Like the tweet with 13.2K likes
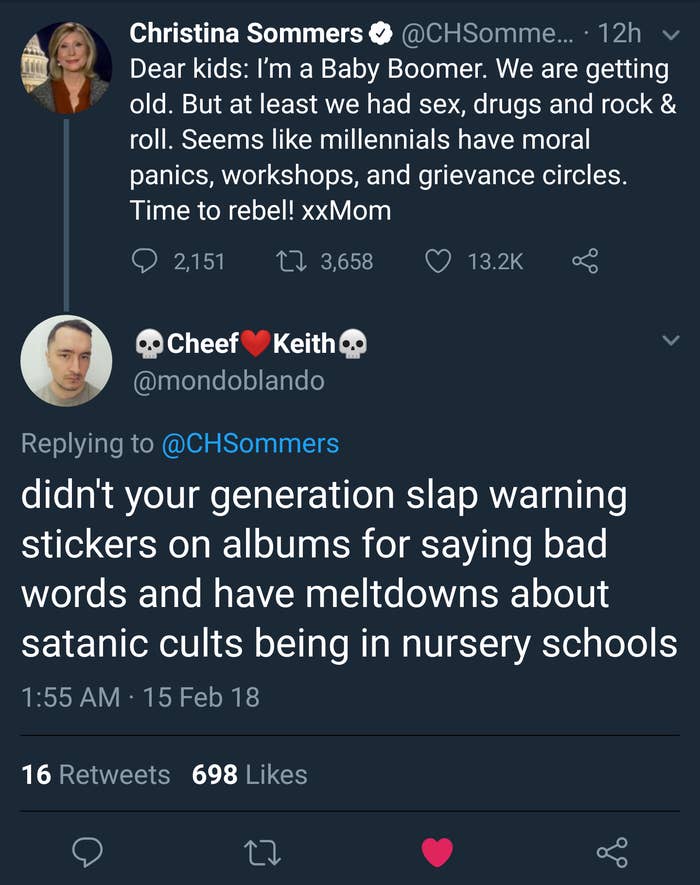 click(x=438, y=261)
